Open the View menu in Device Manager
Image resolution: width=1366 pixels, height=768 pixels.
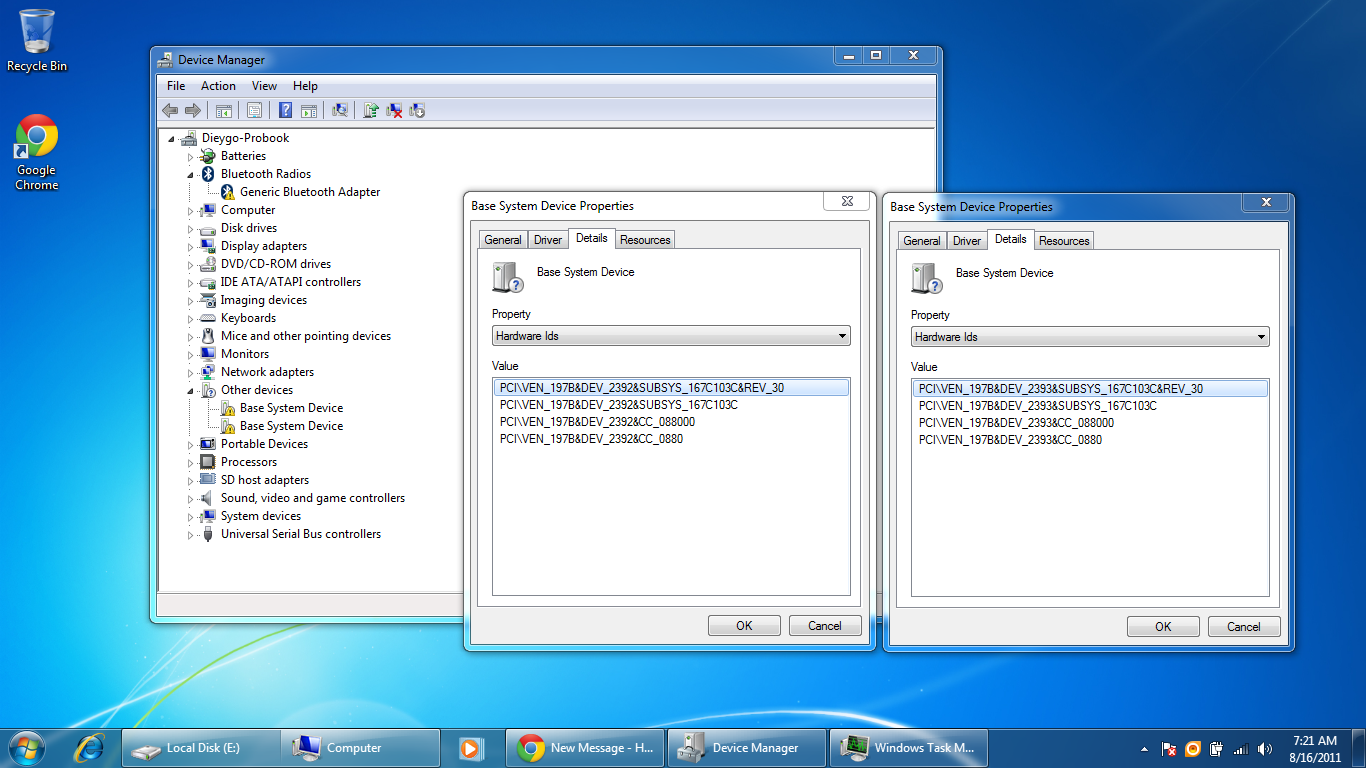click(x=264, y=86)
